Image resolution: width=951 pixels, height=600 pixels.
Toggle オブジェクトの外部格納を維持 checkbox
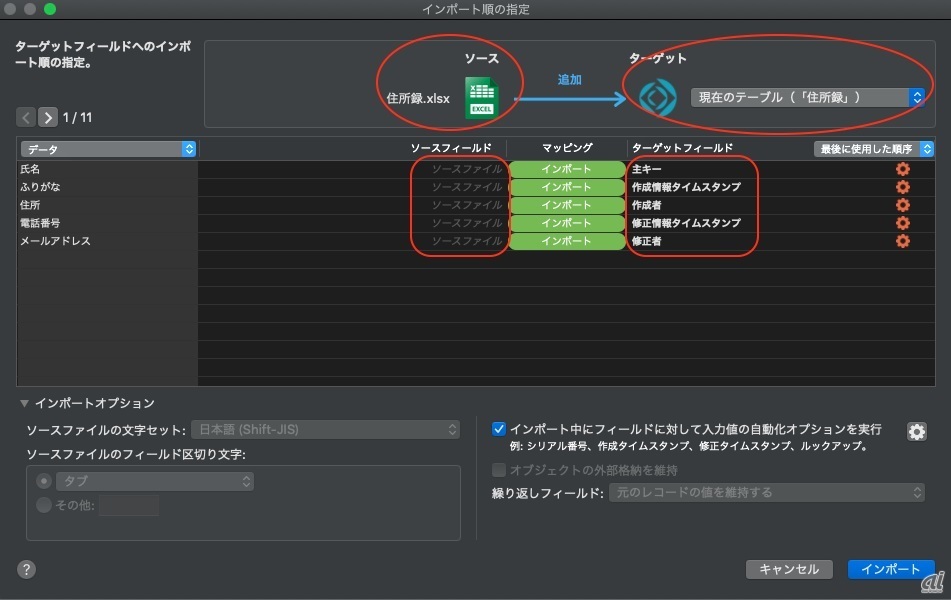(499, 470)
